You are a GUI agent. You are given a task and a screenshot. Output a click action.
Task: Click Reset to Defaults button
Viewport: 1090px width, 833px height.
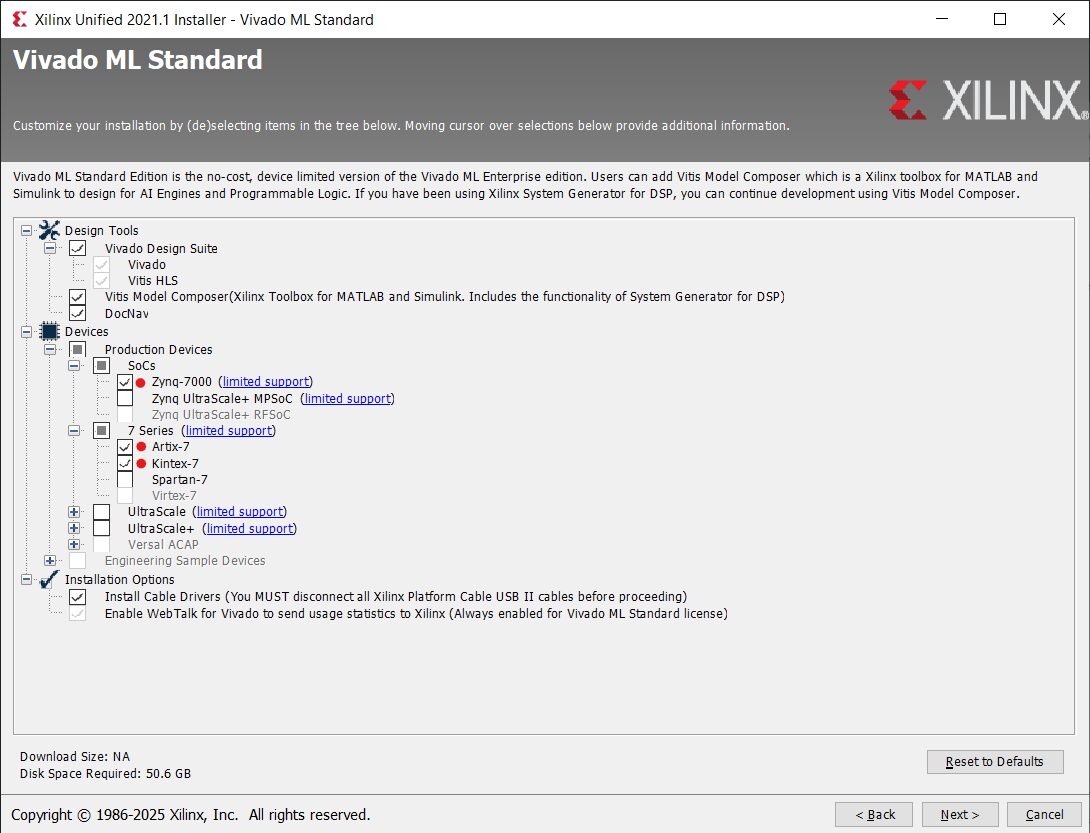pos(995,761)
